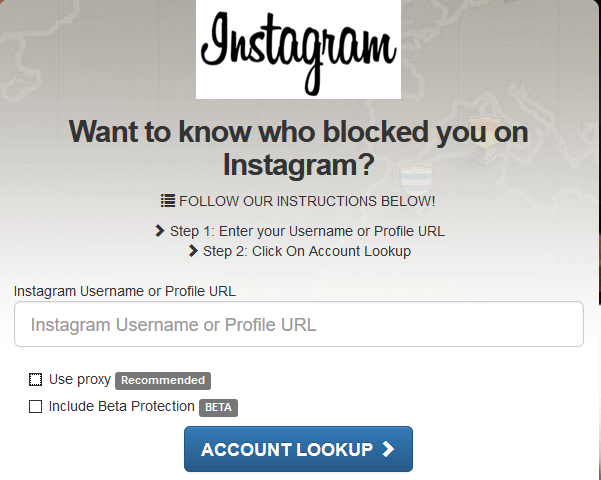Click the ACCOUNT LOOKUP button
This screenshot has width=601, height=480.
click(x=298, y=449)
